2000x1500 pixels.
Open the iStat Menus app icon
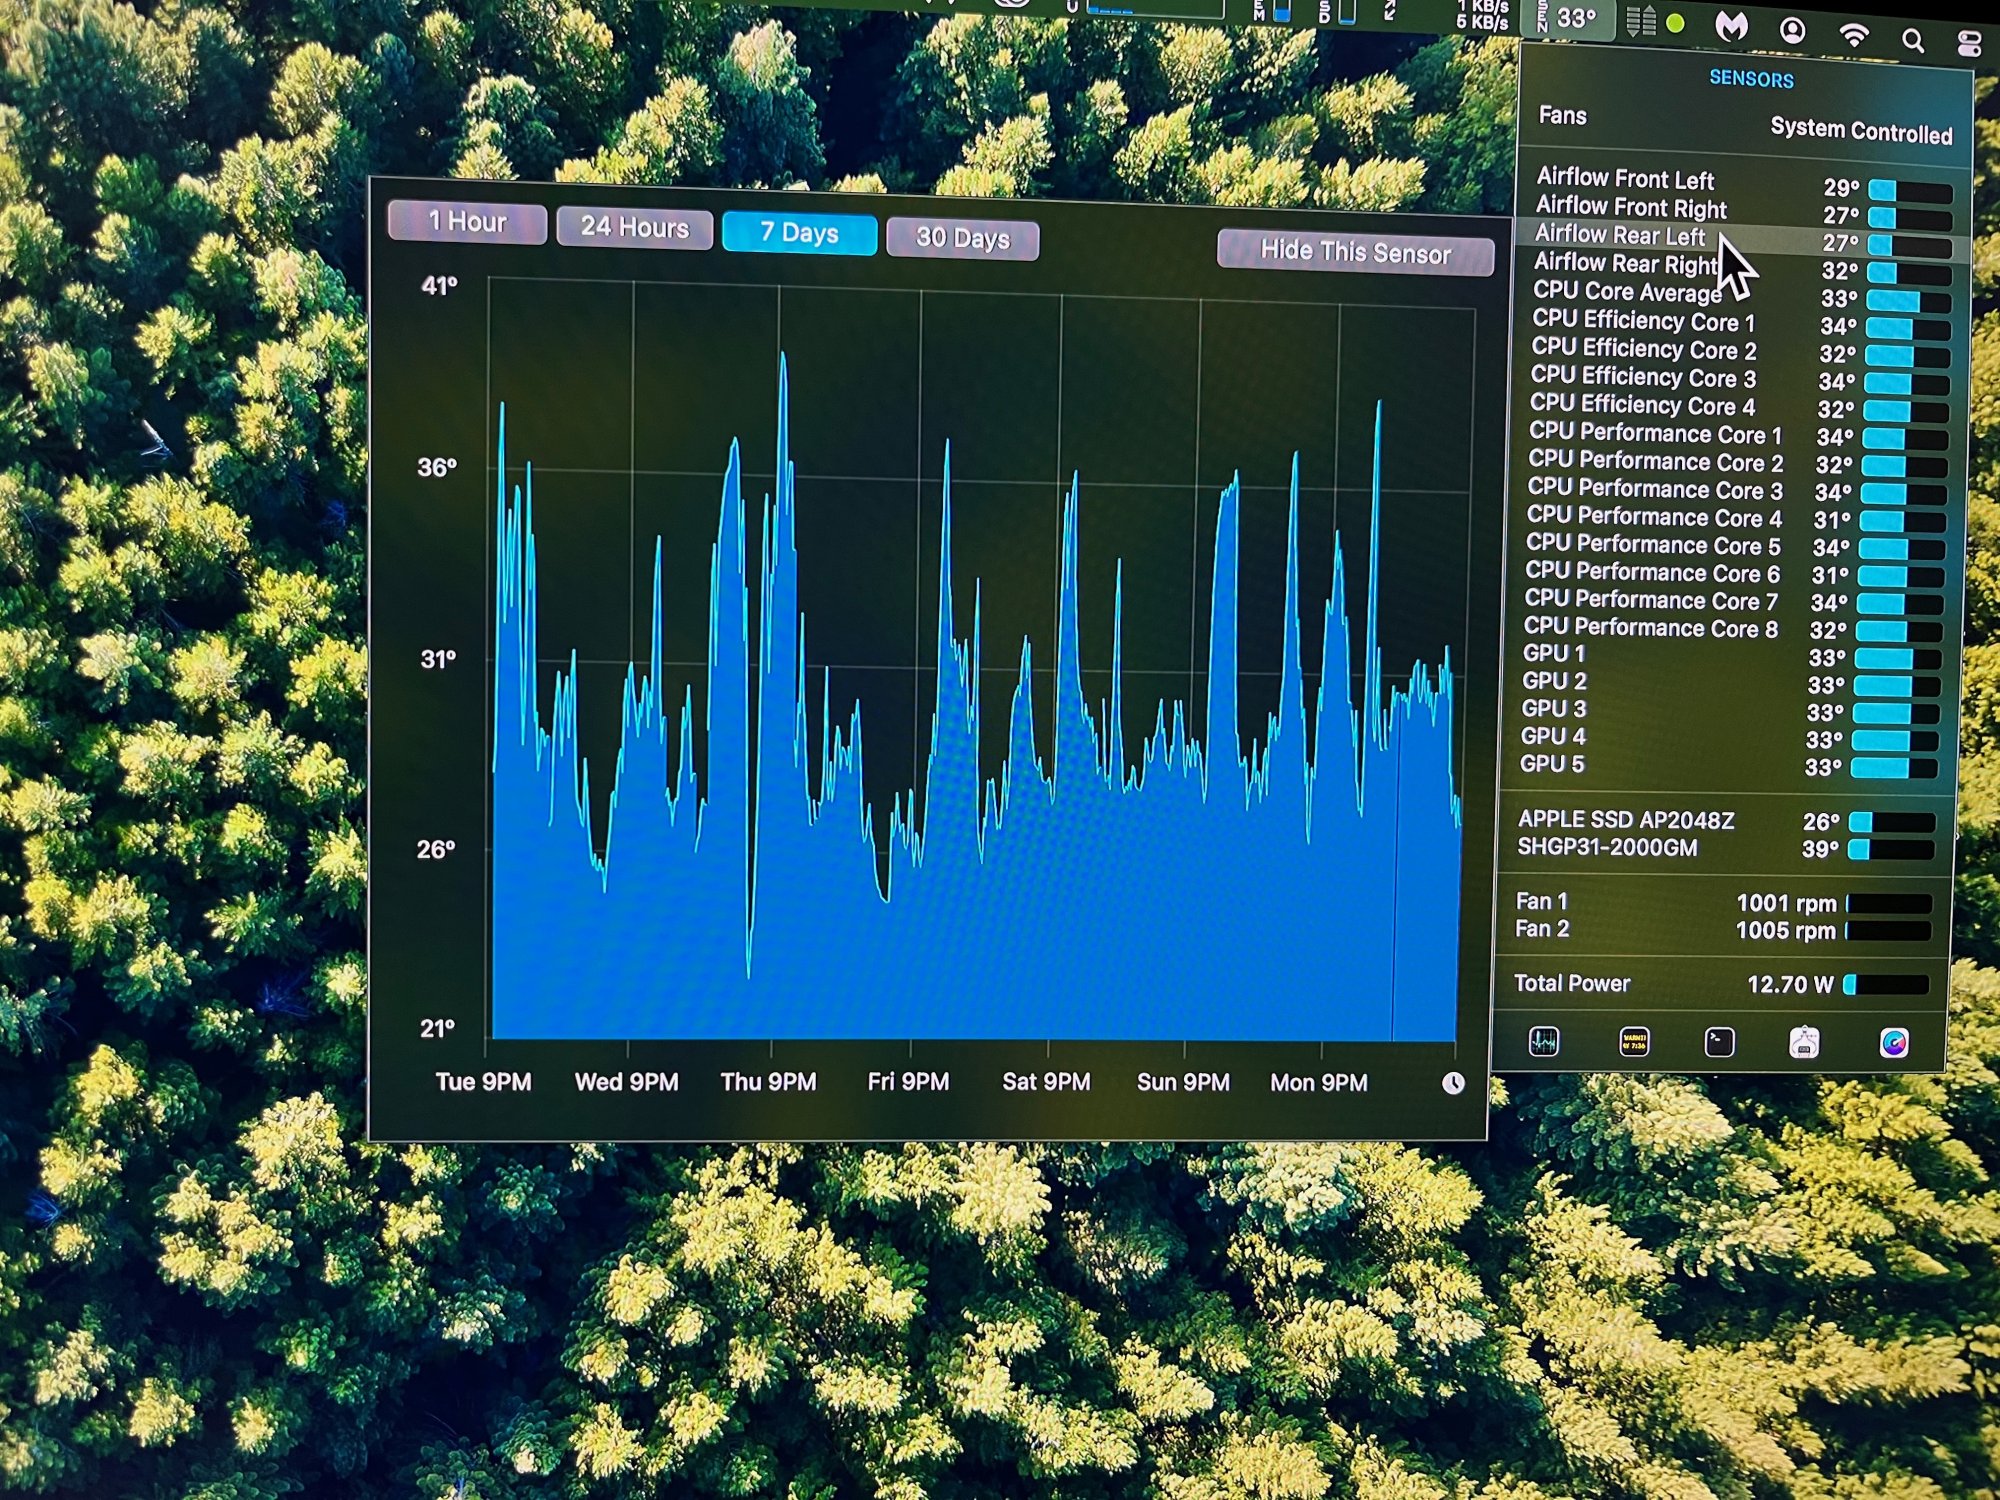tap(1894, 1043)
